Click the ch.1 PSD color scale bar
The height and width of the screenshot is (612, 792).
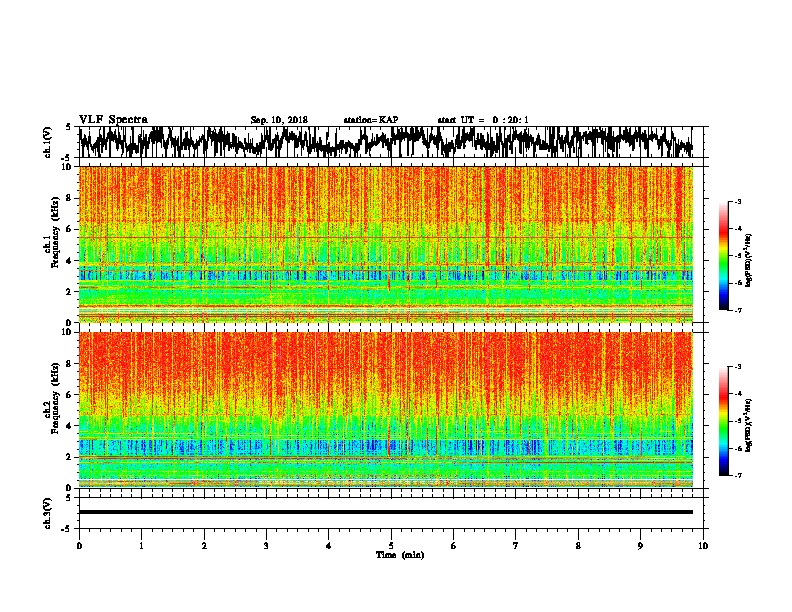pyautogui.click(x=724, y=256)
